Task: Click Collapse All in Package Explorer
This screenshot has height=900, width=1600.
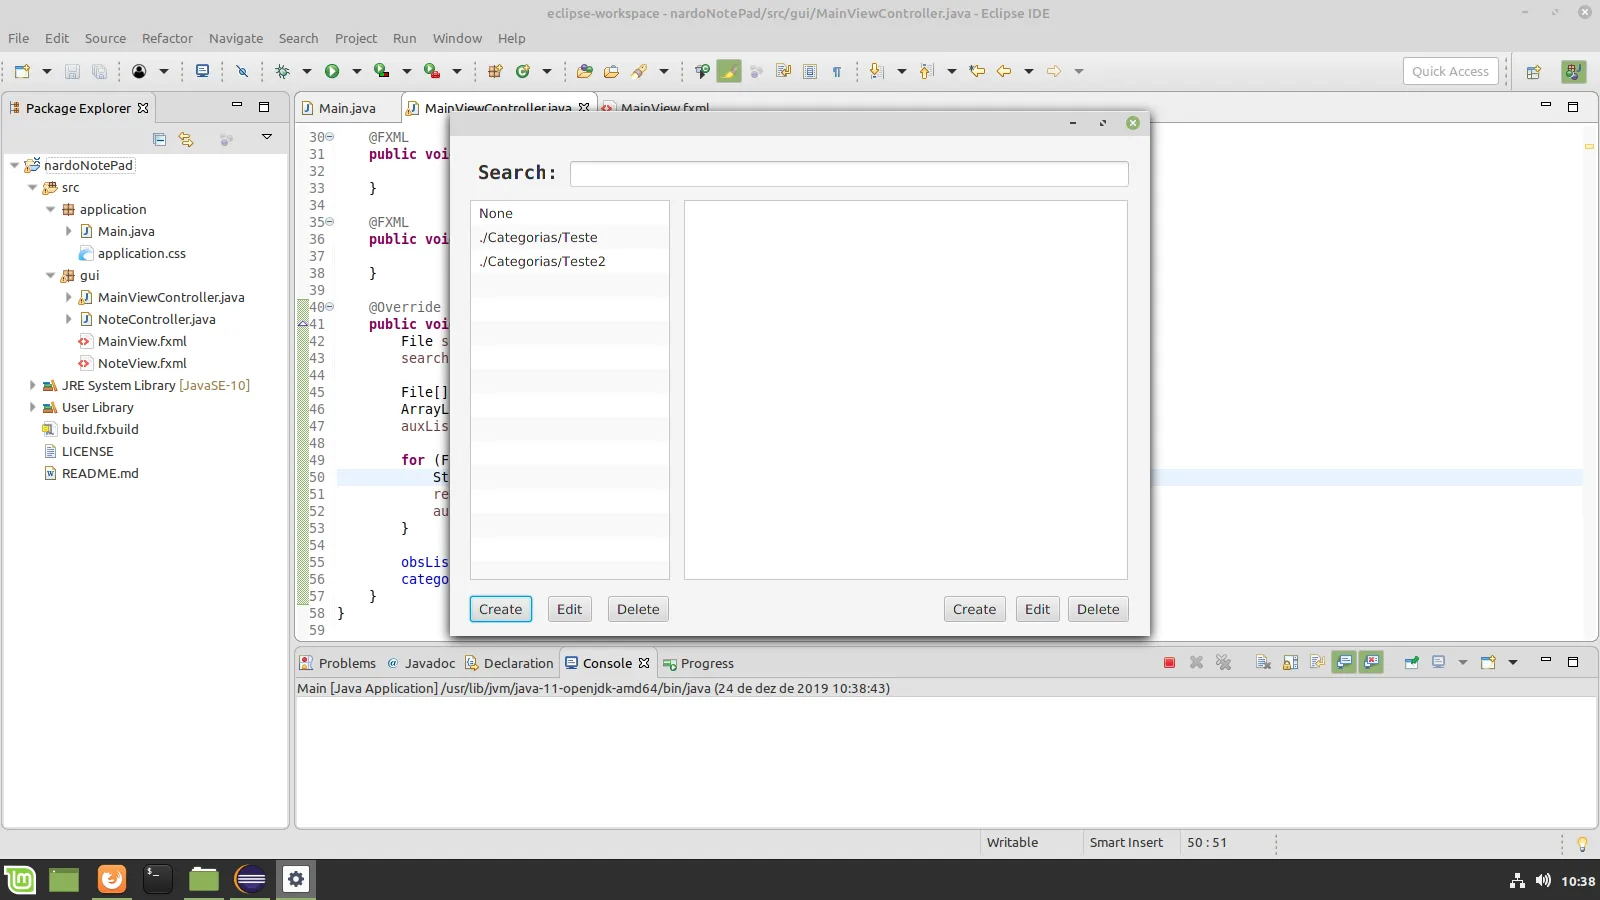Action: (x=159, y=139)
